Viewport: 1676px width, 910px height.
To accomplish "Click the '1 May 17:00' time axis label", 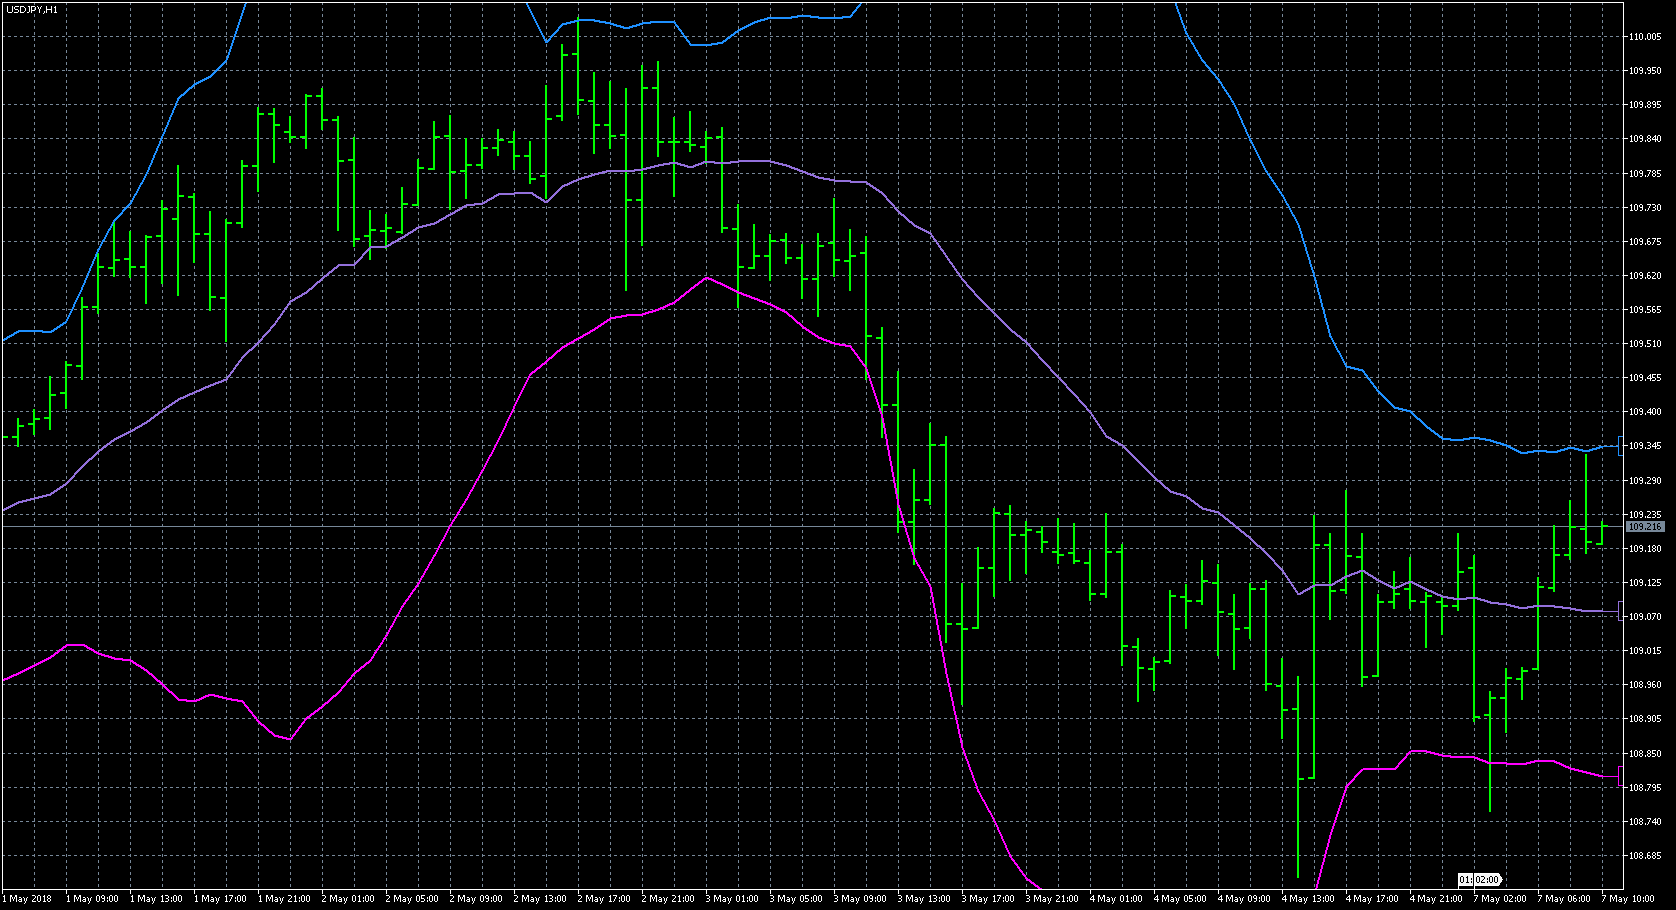I will [x=220, y=899].
